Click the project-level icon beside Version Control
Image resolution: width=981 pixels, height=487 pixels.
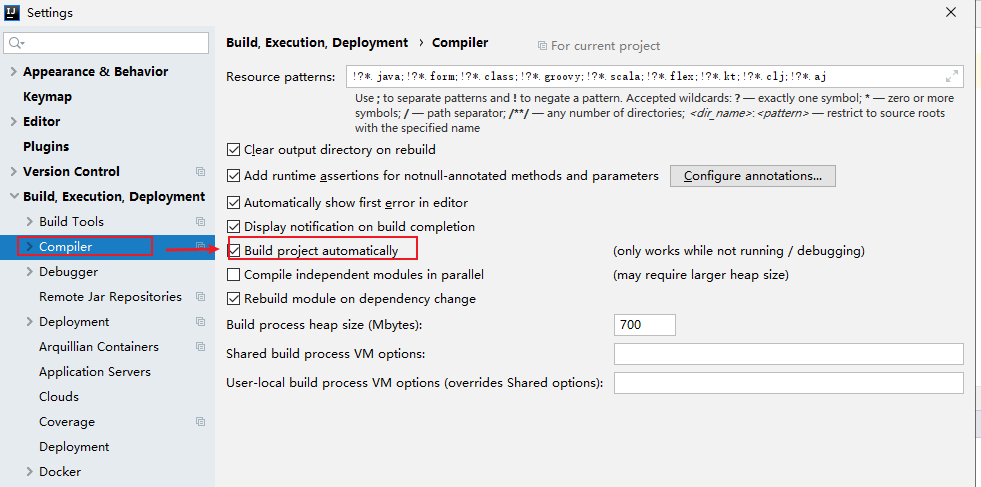[x=200, y=172]
